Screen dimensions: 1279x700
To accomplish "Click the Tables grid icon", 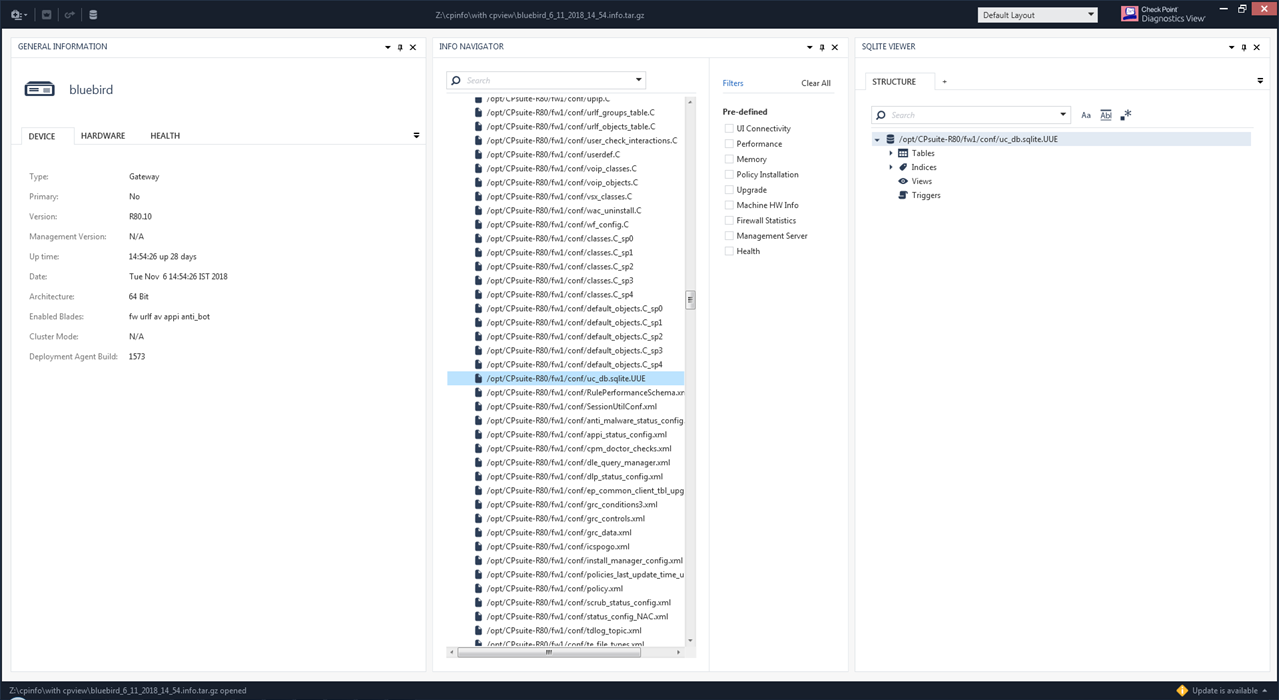I will (x=903, y=153).
